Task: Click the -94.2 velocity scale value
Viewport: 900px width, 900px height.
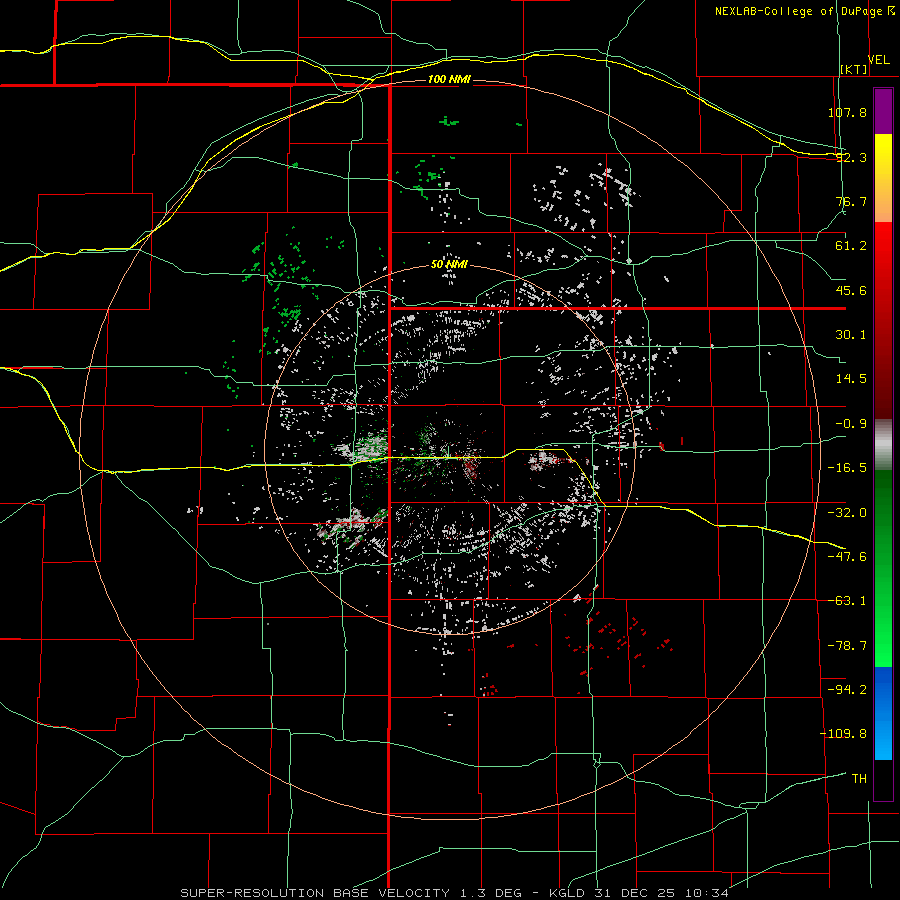Action: click(x=847, y=690)
